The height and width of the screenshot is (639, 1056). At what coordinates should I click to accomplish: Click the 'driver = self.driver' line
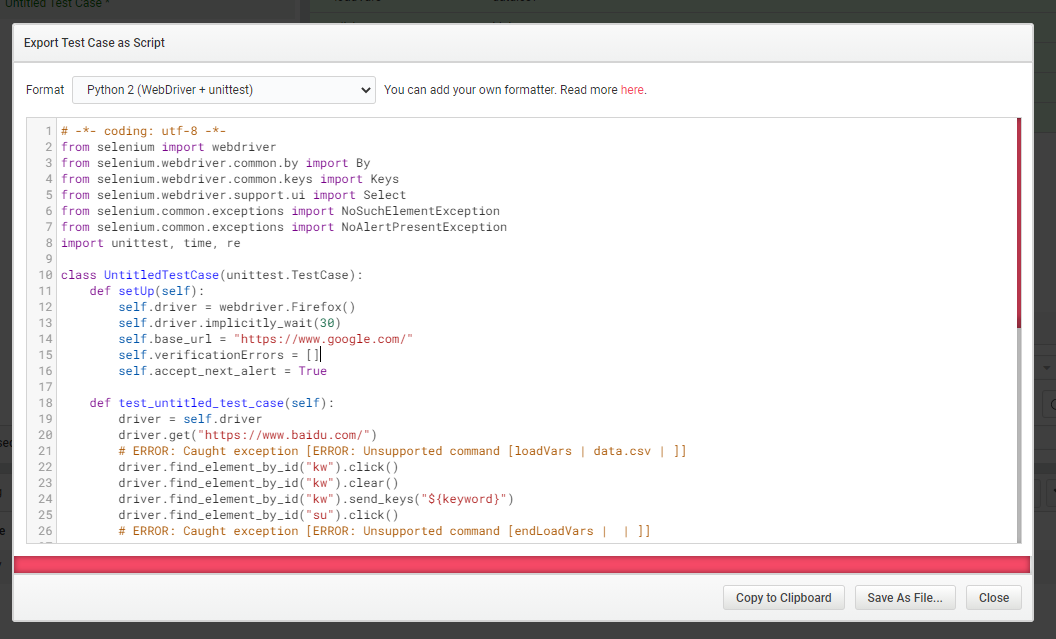point(190,419)
